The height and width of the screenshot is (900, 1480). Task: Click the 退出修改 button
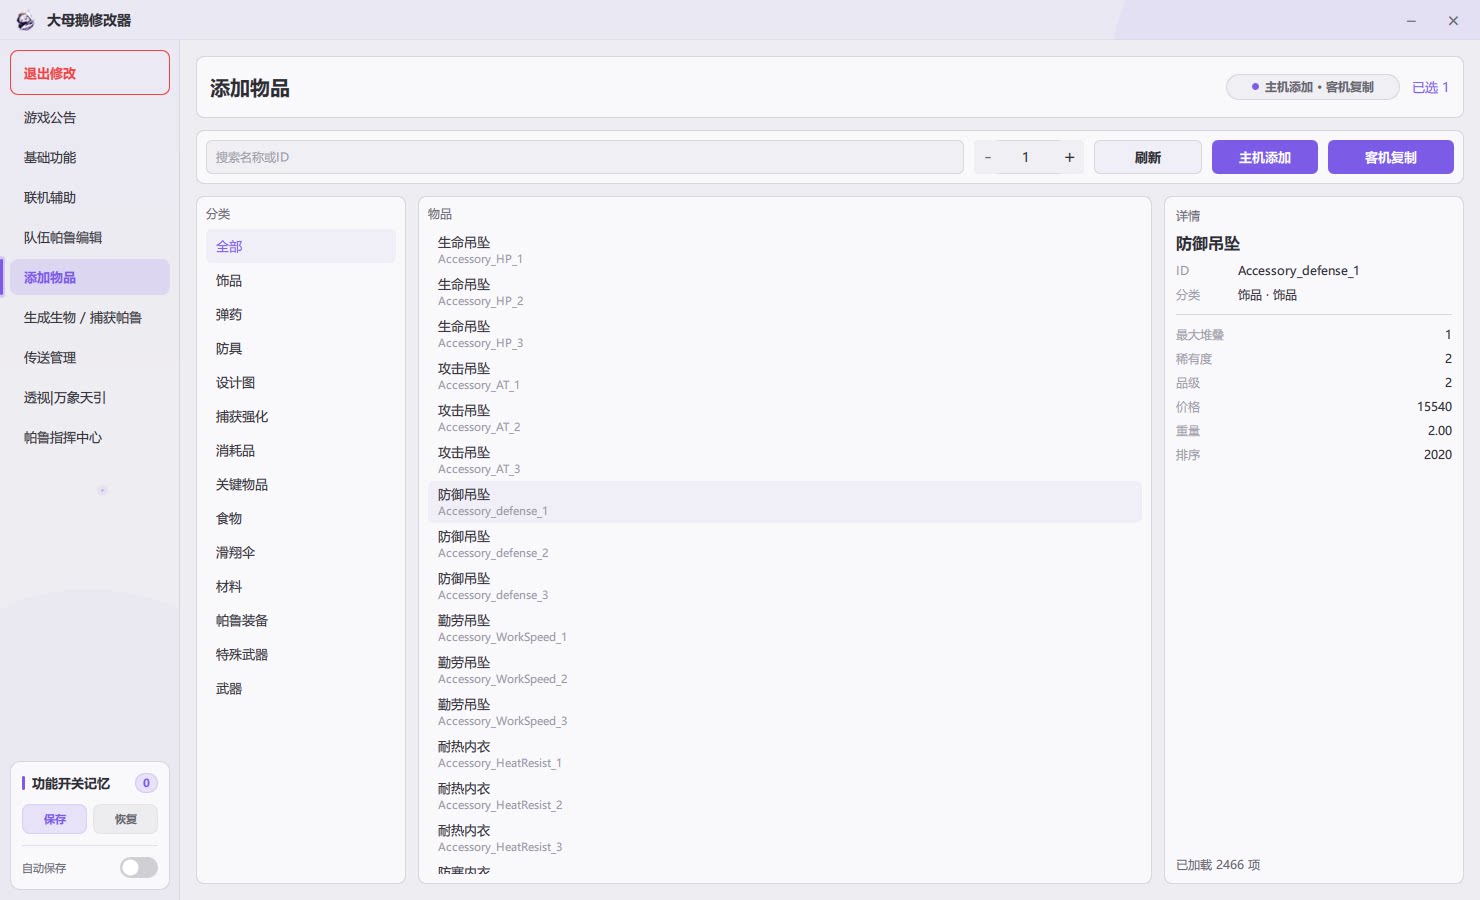pyautogui.click(x=90, y=73)
